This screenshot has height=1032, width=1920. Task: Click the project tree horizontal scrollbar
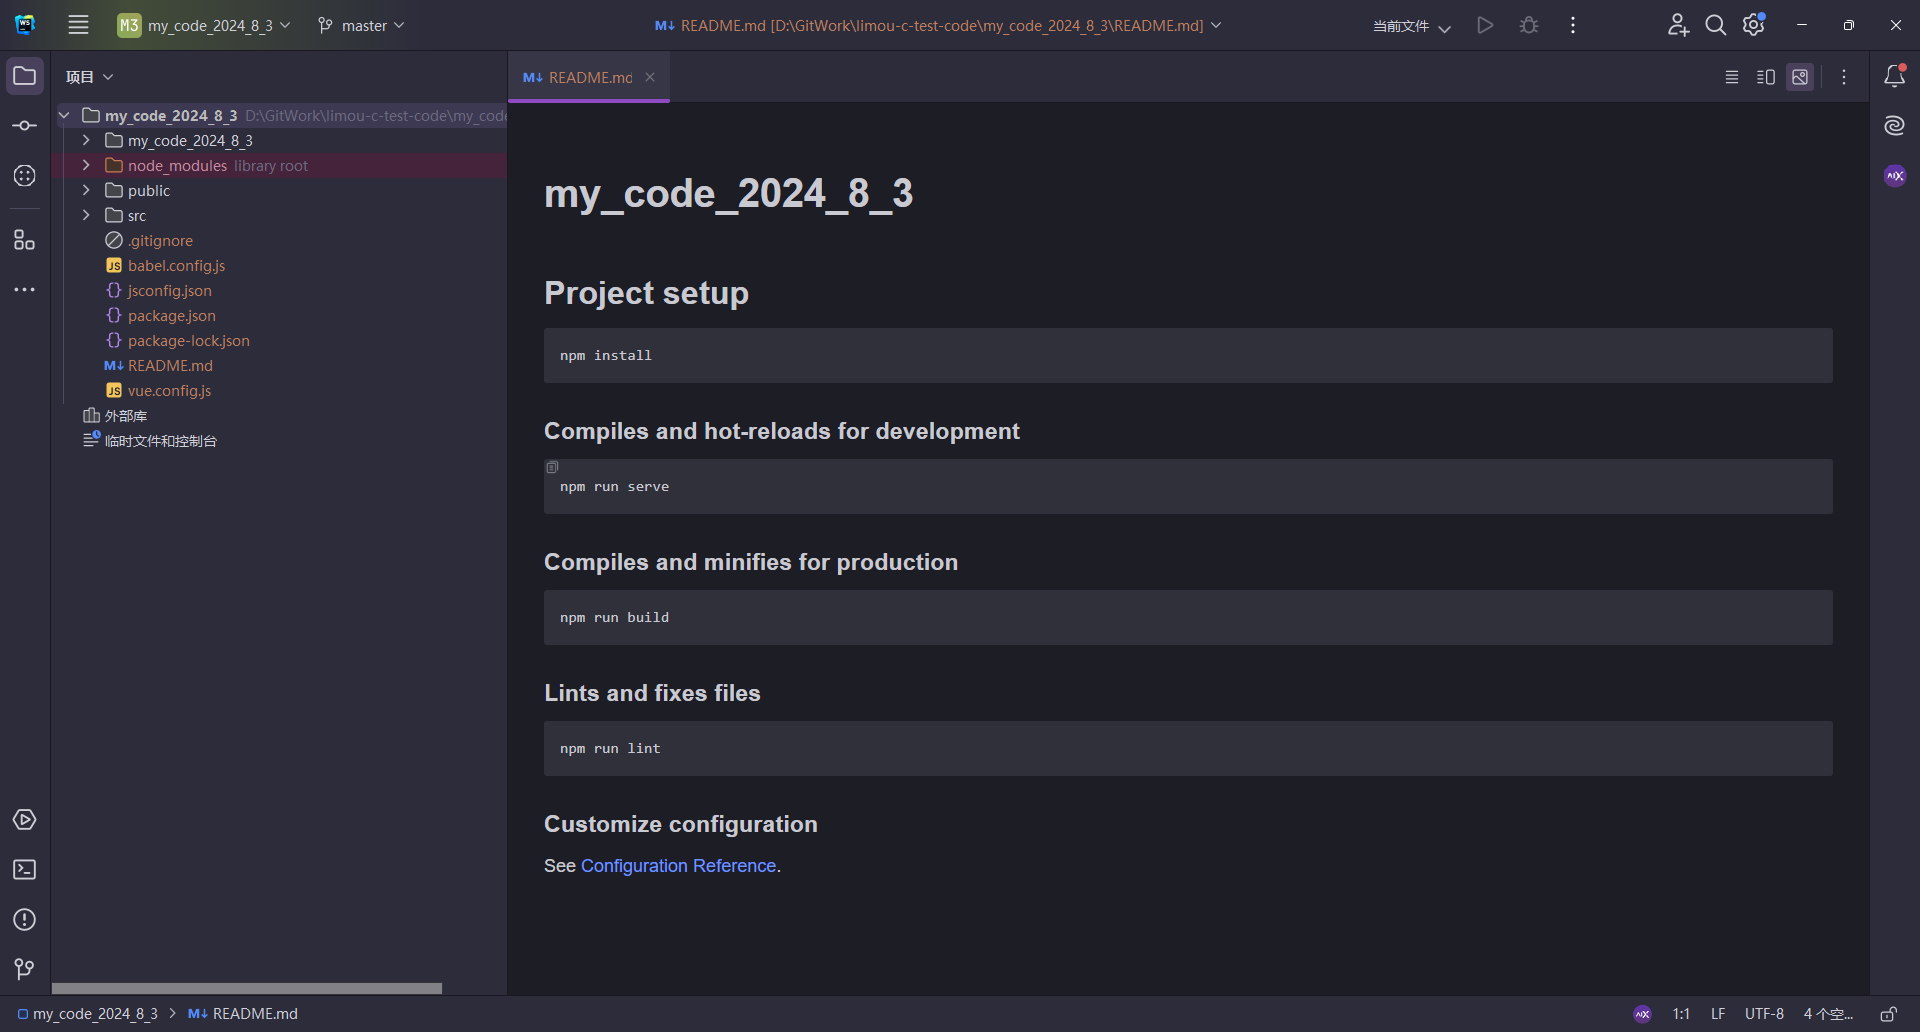[x=247, y=988]
